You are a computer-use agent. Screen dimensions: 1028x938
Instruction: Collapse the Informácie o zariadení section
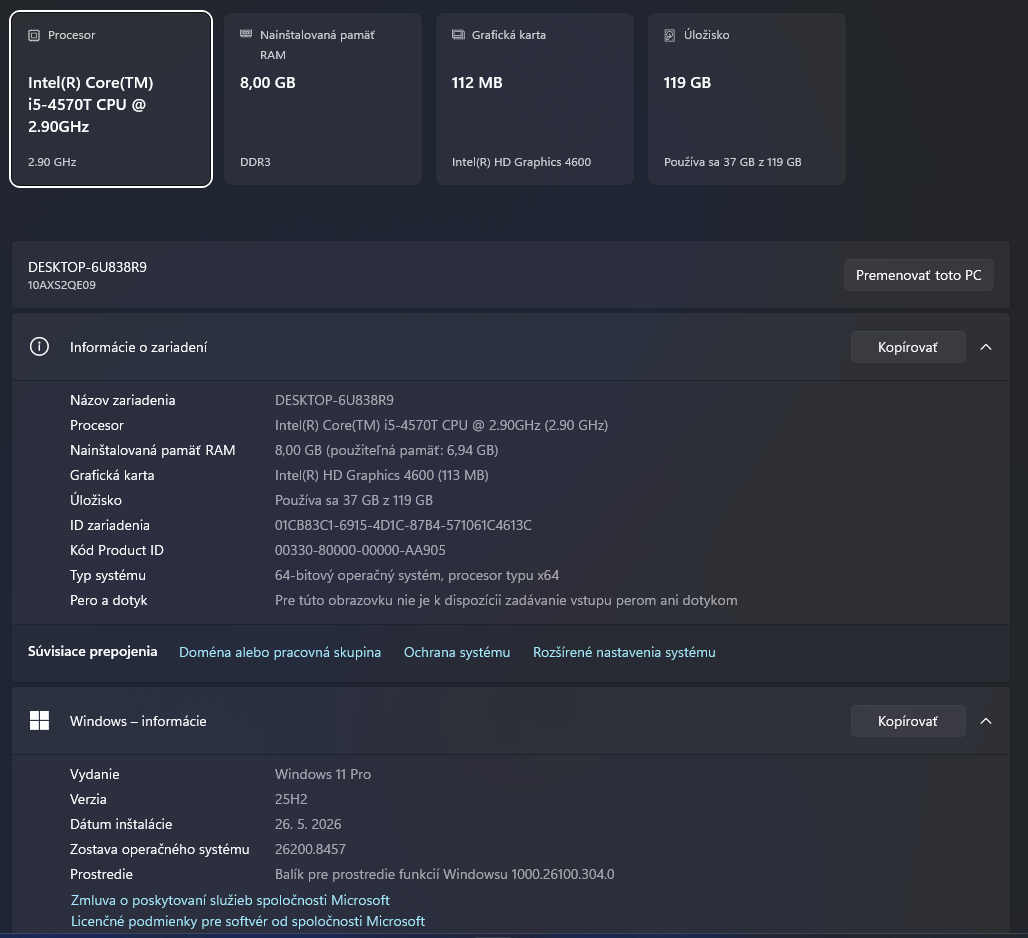[x=985, y=347]
